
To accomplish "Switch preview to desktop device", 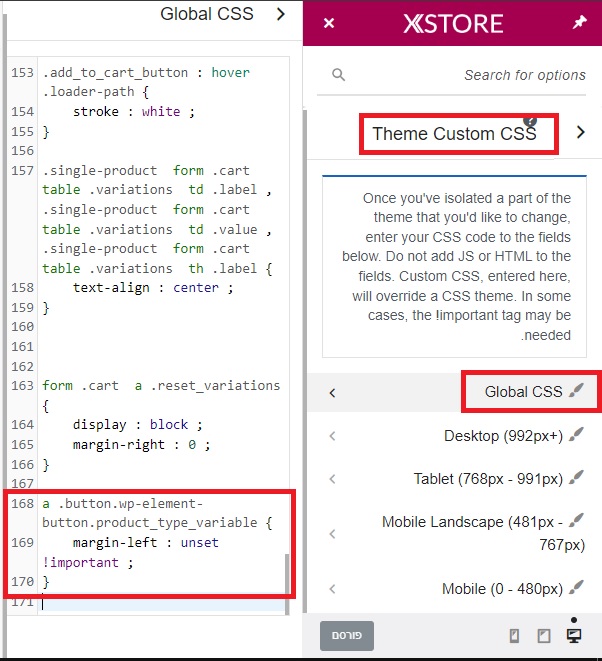I will click(x=574, y=635).
